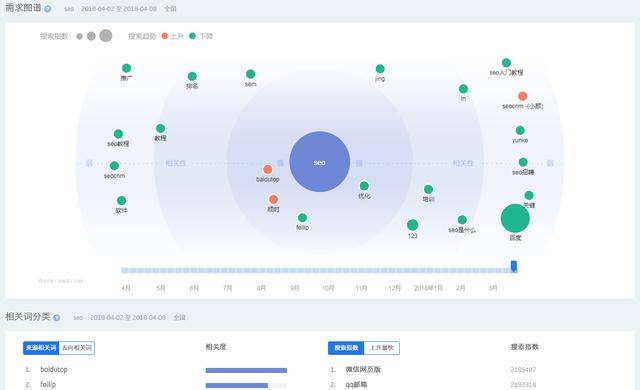Screen dimensions: 640x390
Task: Click the 推广 bubble
Action: coord(127,68)
